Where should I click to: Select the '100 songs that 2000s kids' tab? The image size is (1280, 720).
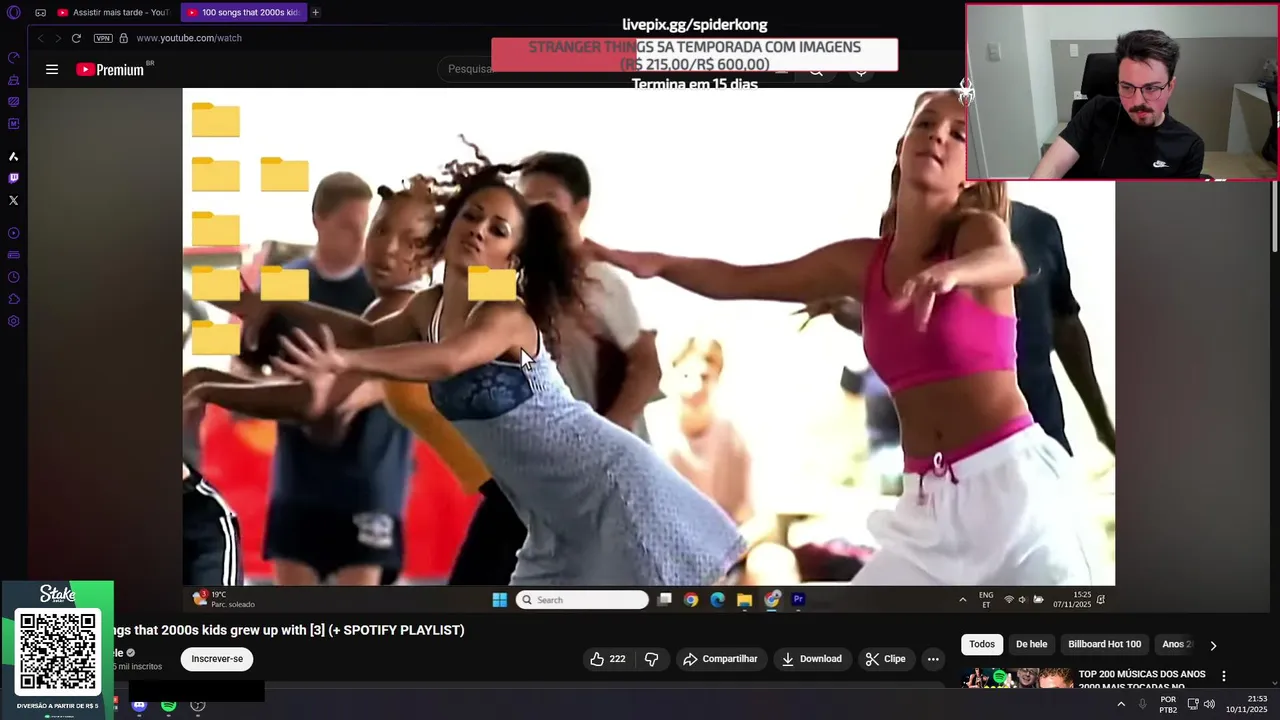[x=243, y=12]
